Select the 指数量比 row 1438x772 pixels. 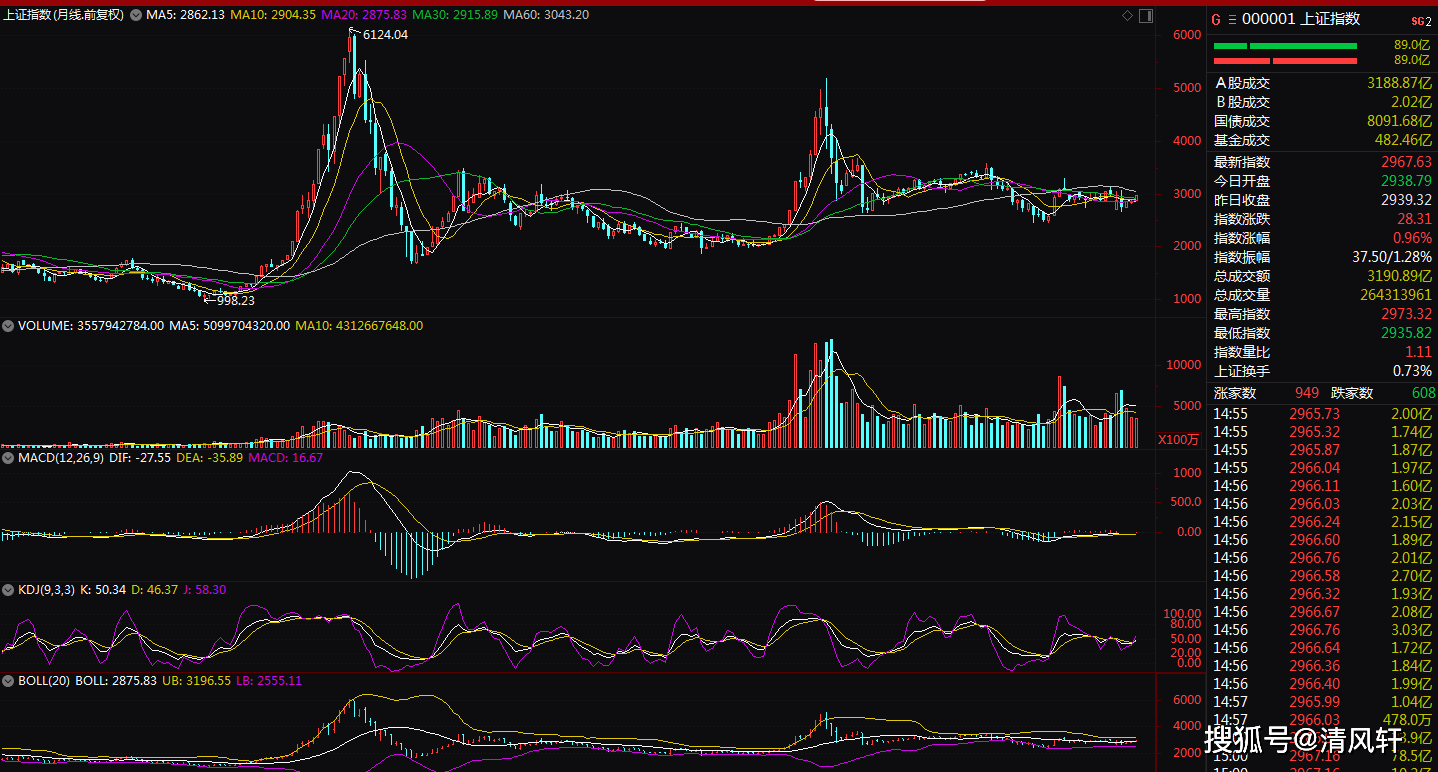(x=1322, y=352)
